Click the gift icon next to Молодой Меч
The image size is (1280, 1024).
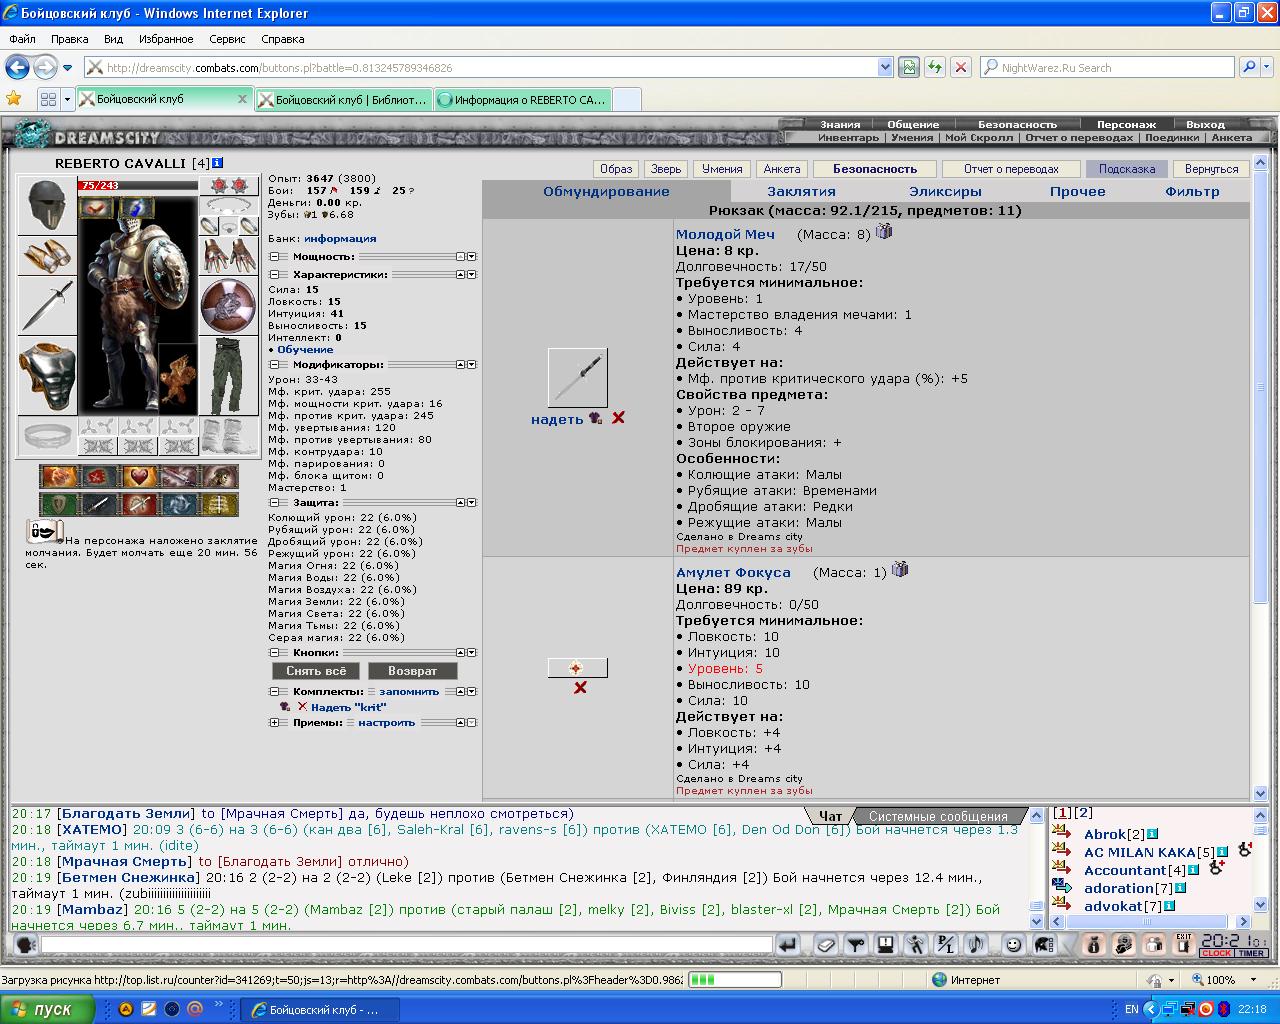coord(884,231)
